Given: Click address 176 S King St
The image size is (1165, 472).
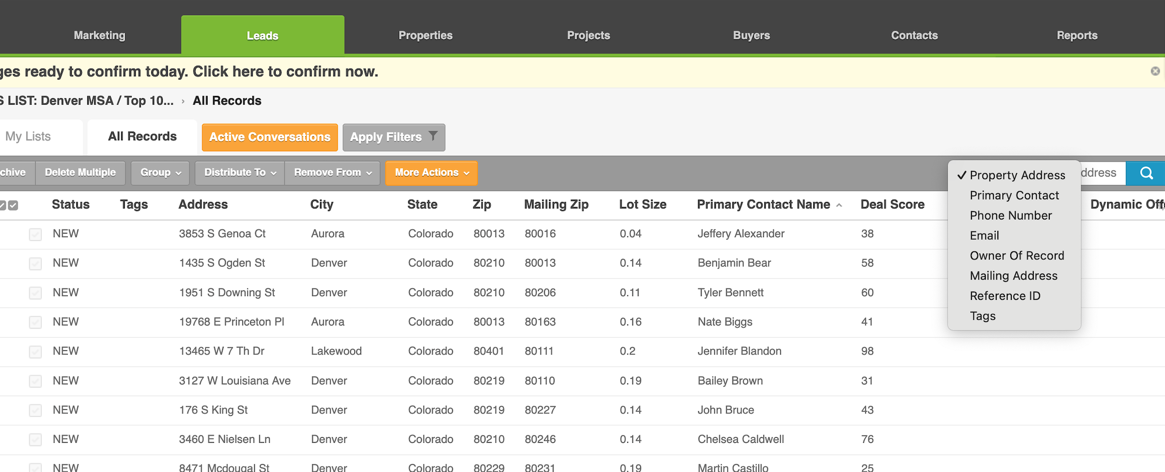Looking at the screenshot, I should (x=213, y=410).
